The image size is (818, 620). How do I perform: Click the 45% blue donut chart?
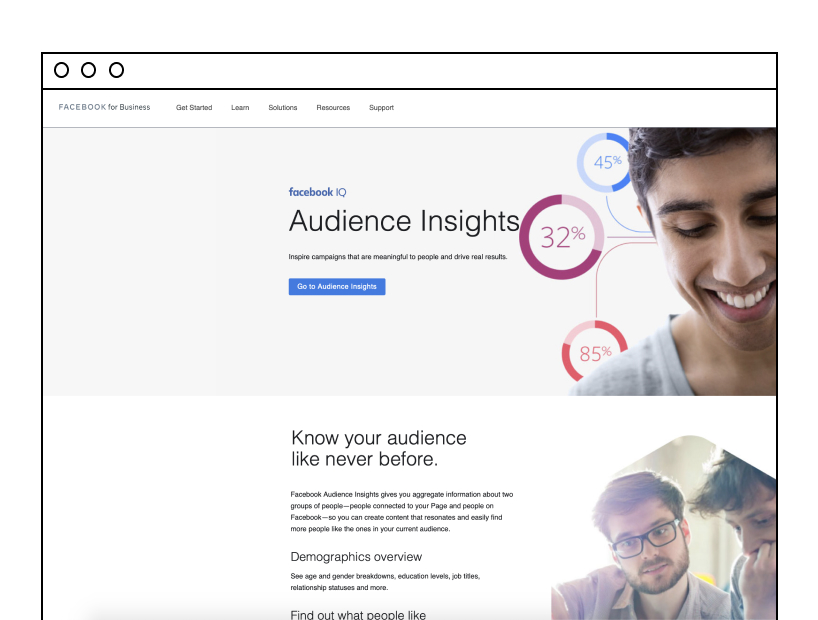[x=605, y=162]
